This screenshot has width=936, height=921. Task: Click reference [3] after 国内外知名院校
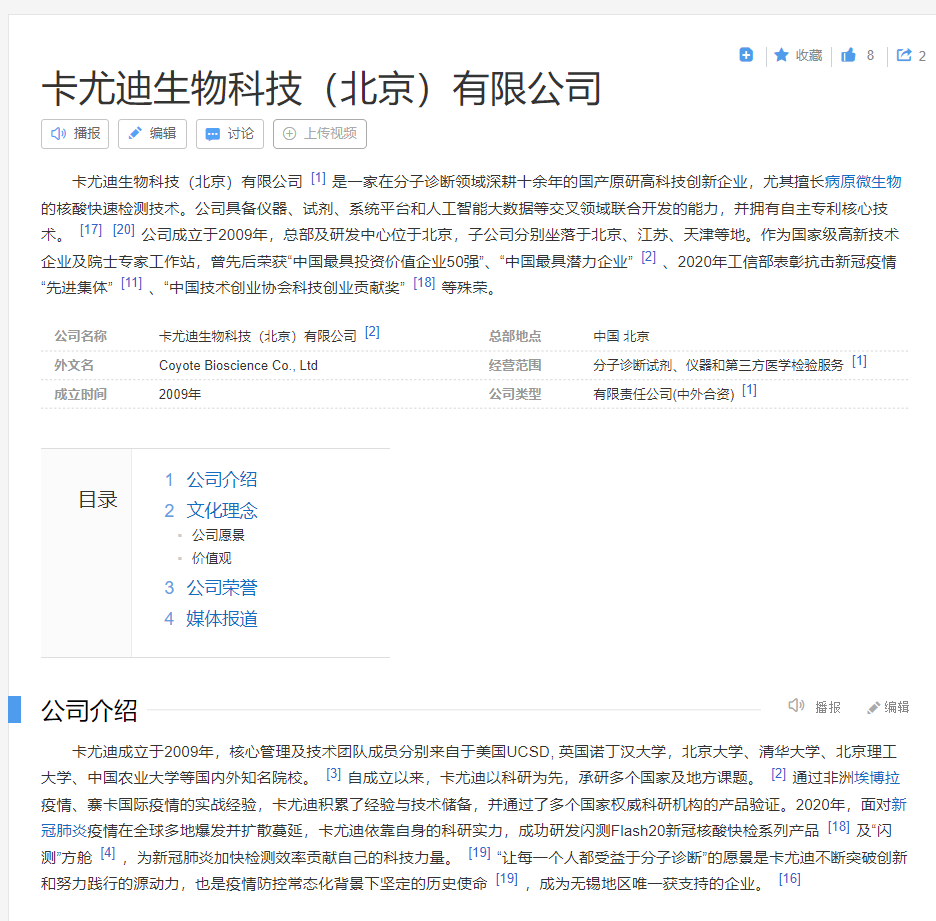[x=334, y=774]
